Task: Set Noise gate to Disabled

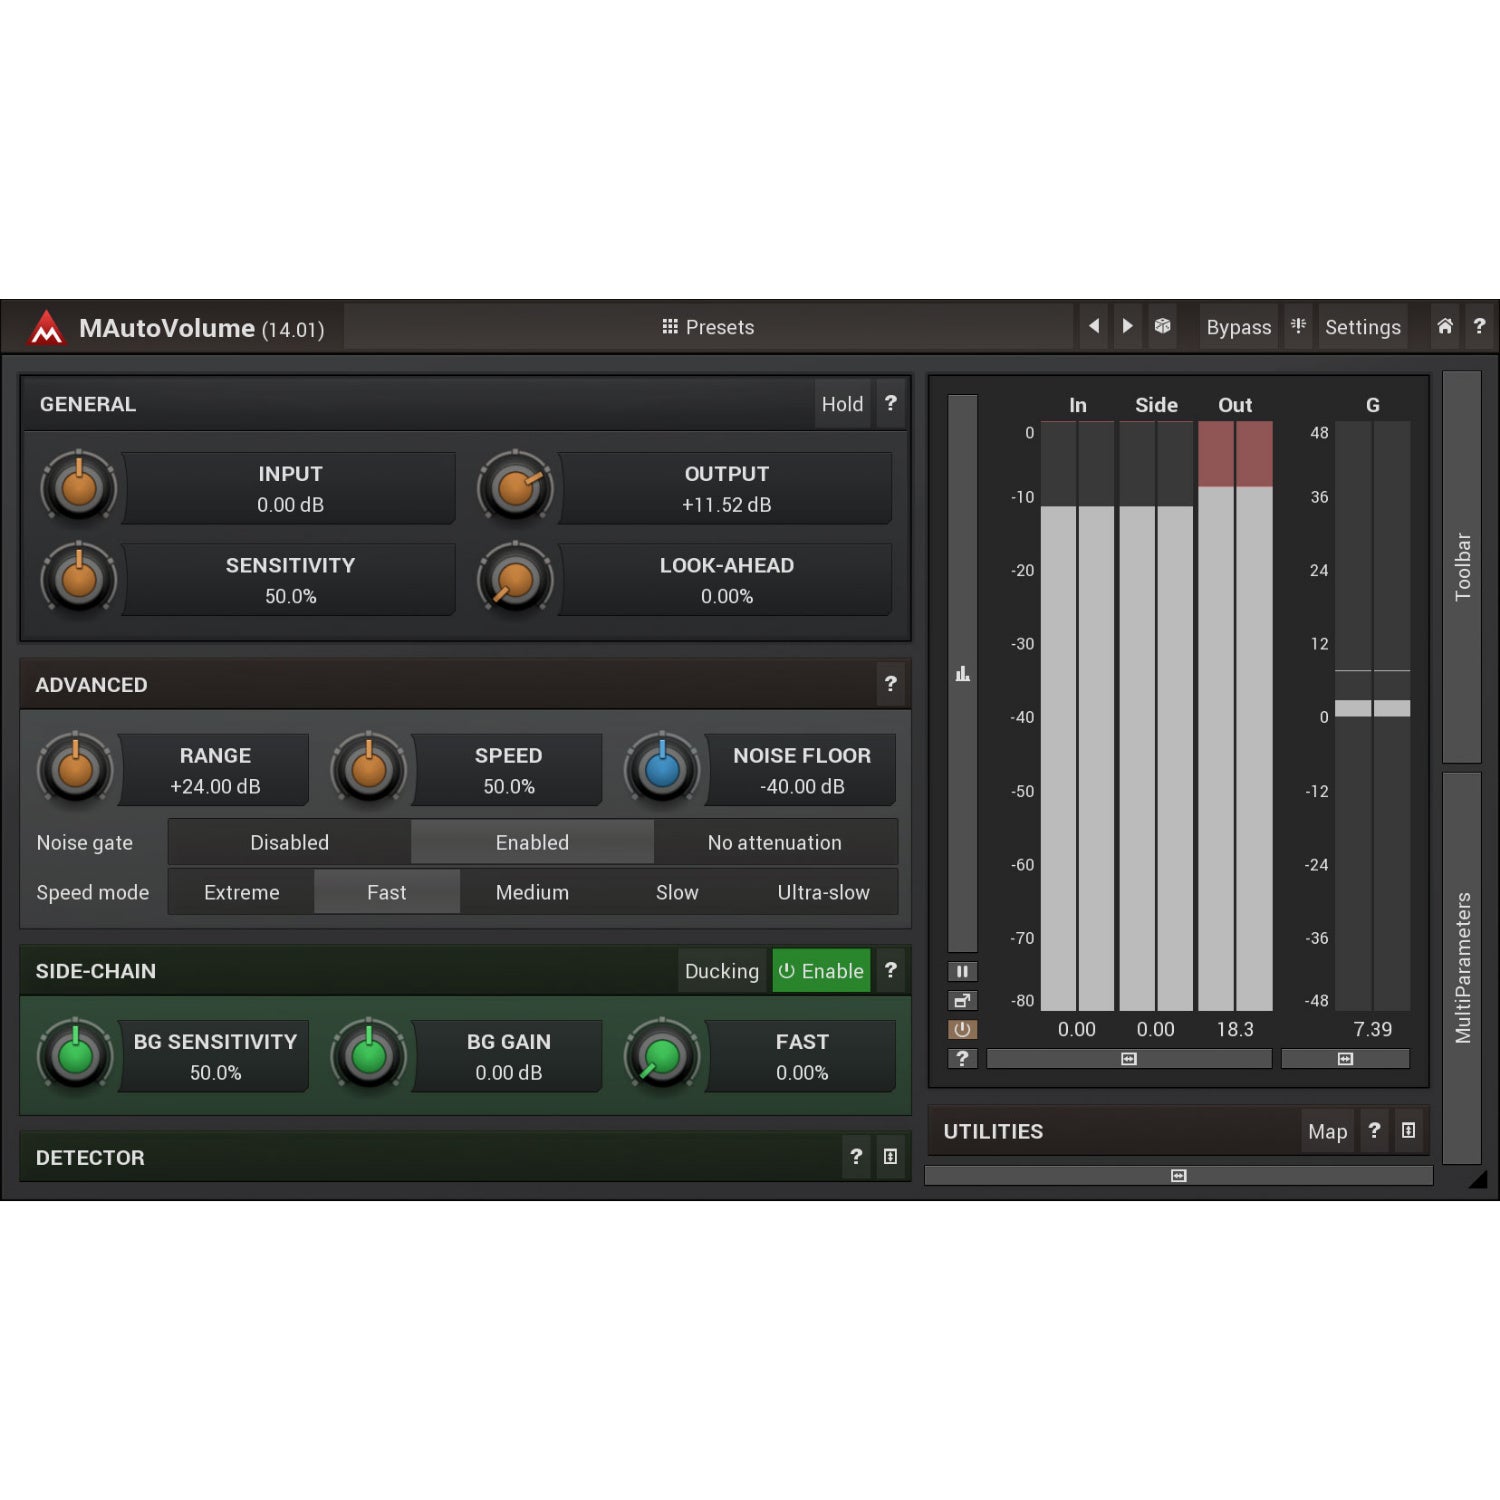Action: click(289, 842)
